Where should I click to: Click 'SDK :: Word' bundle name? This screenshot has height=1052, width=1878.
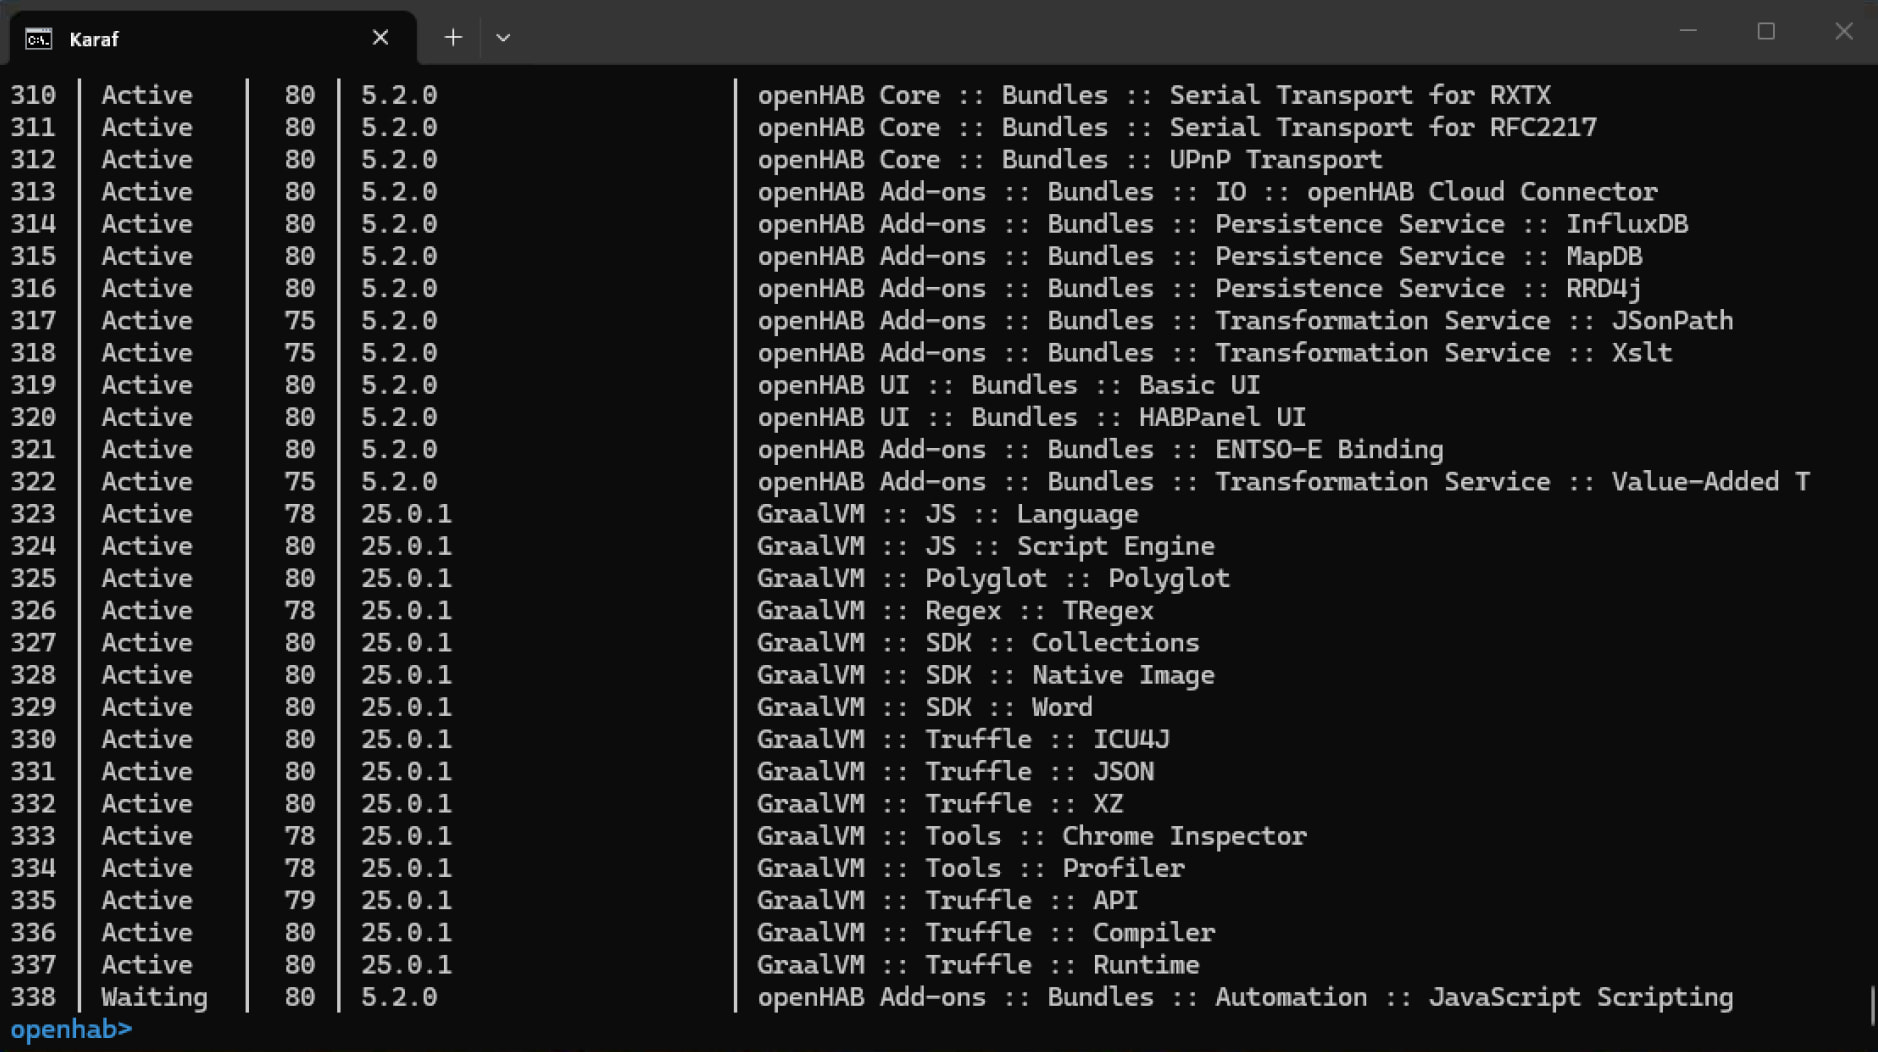click(1009, 707)
